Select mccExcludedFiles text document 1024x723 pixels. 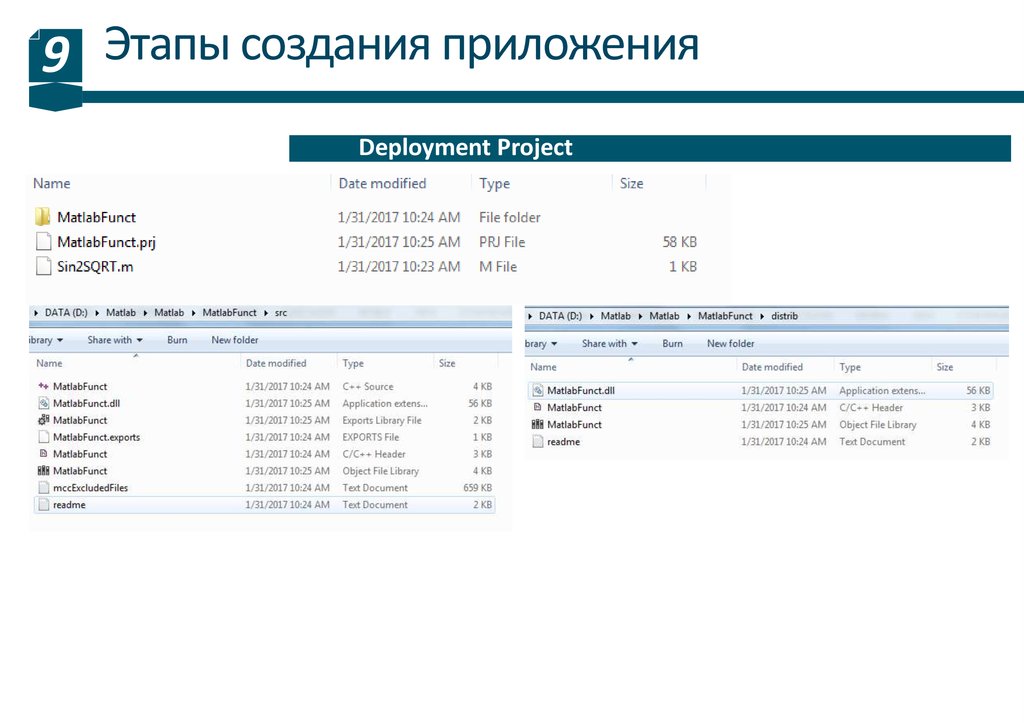90,488
